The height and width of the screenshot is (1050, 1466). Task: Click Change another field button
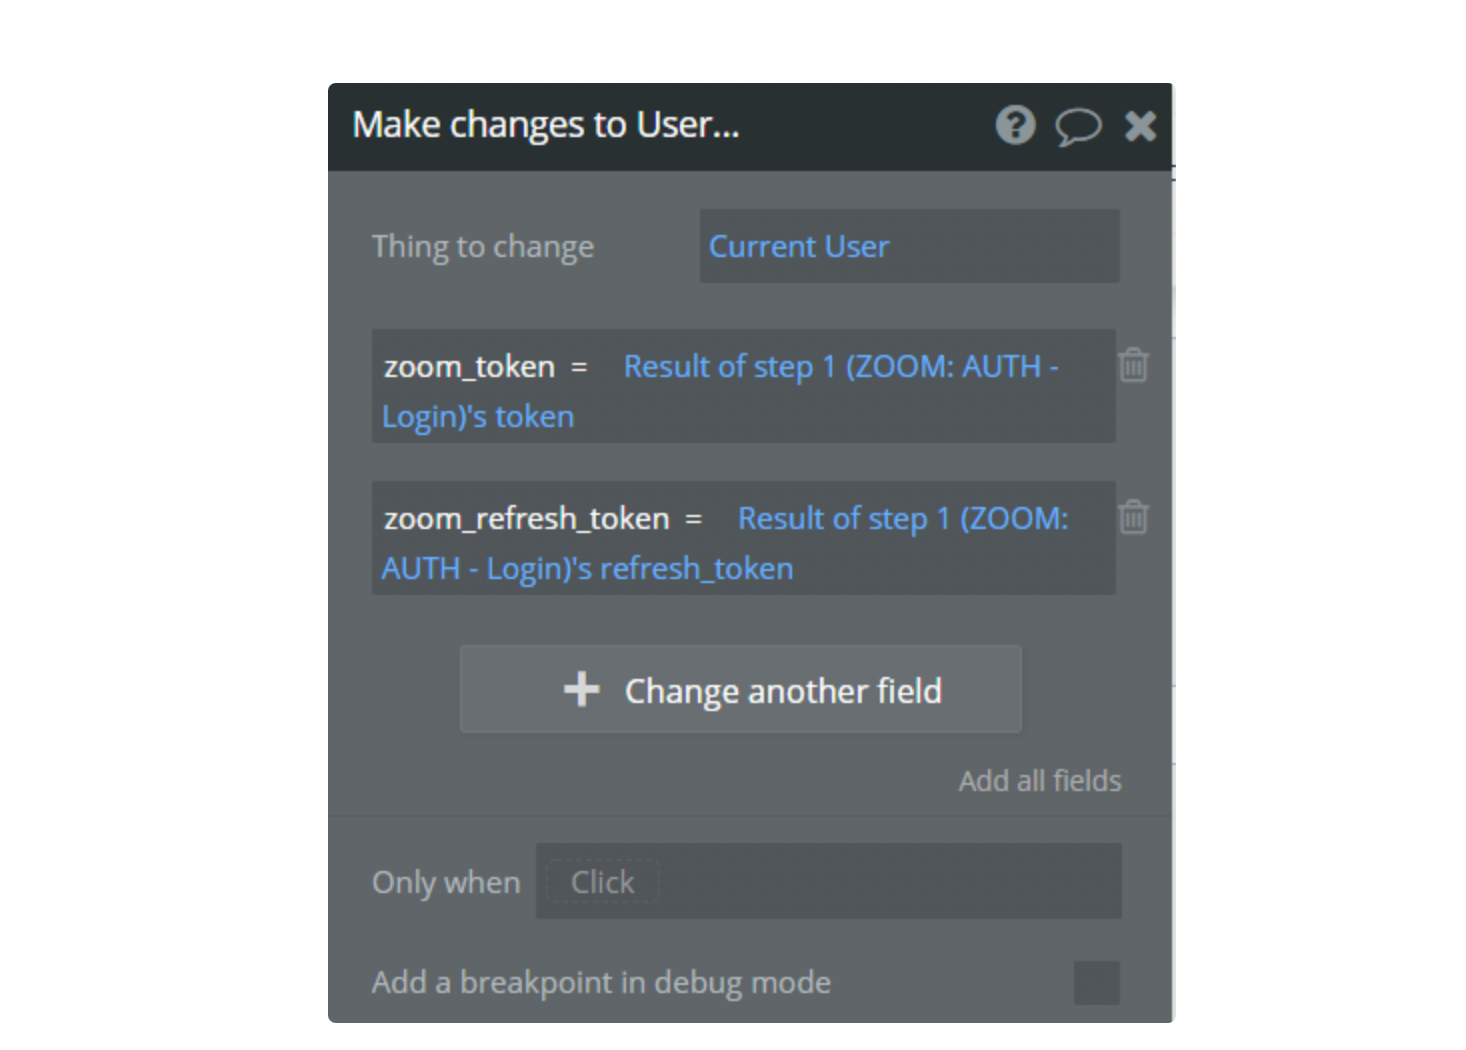point(741,690)
